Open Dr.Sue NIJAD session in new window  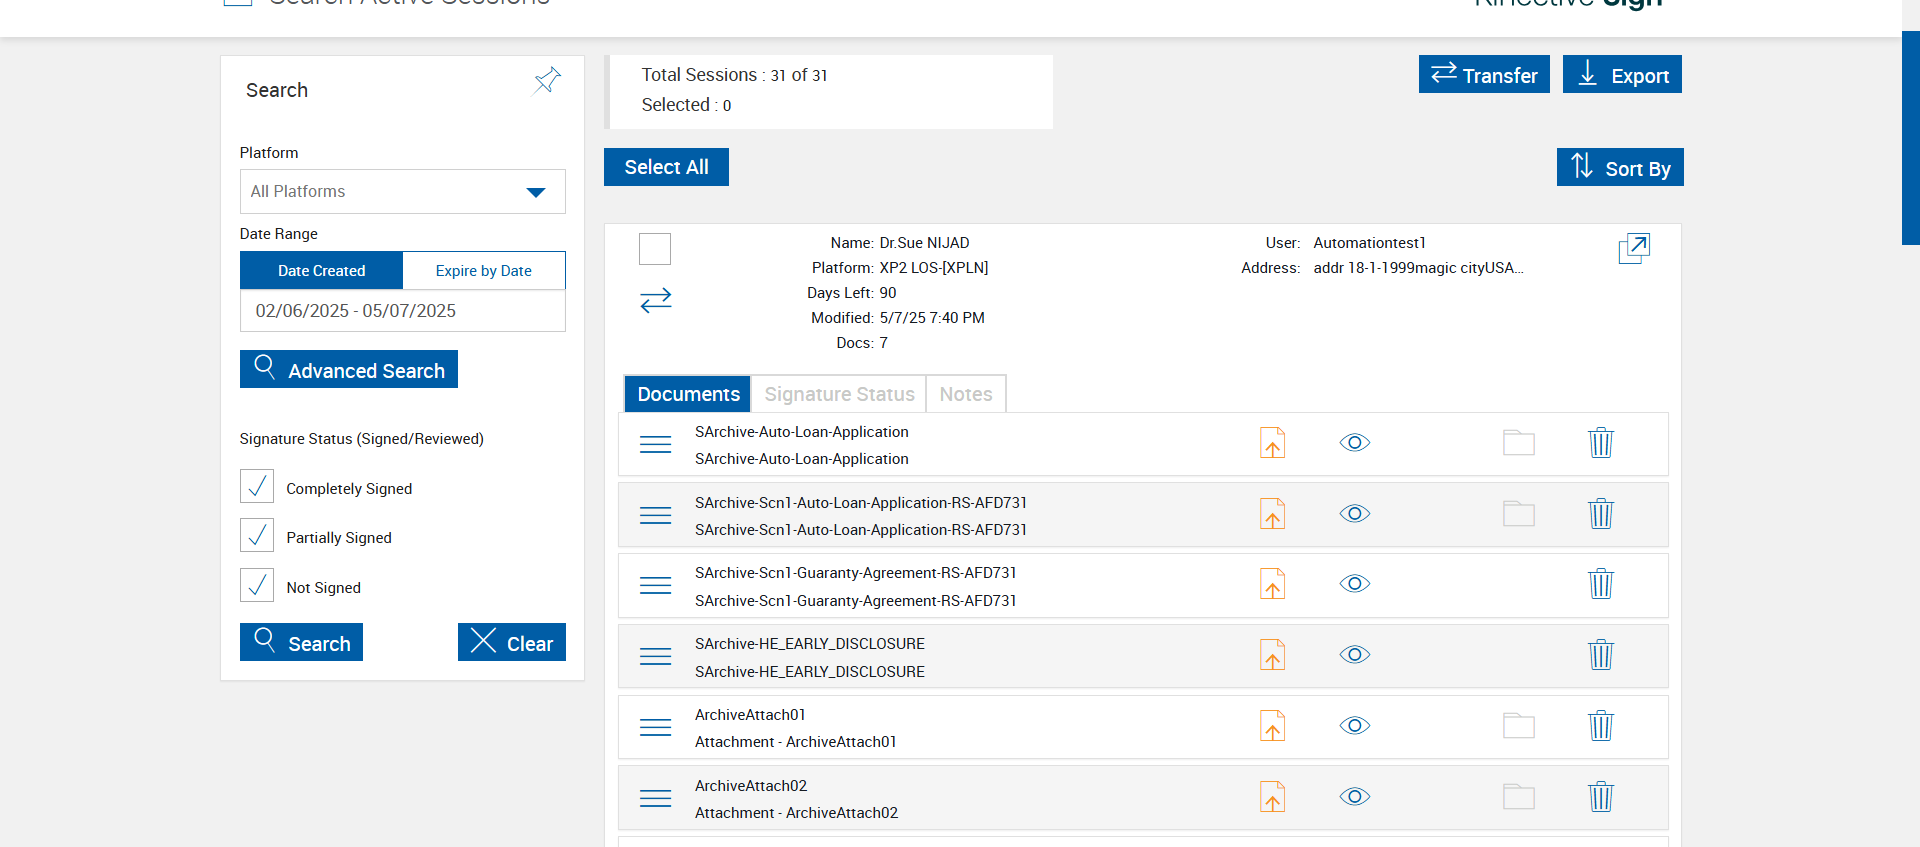point(1633,248)
